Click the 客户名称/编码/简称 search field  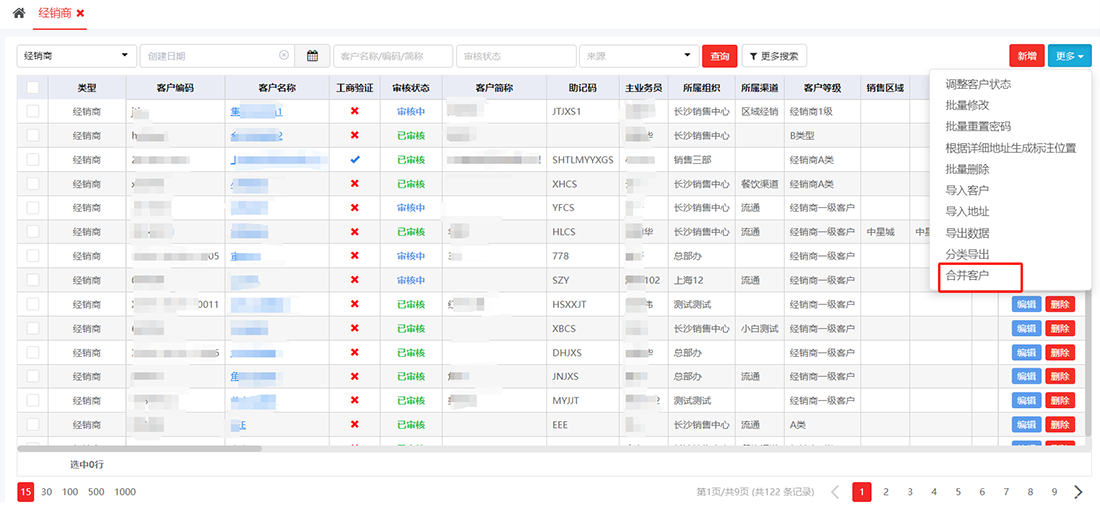pos(392,56)
